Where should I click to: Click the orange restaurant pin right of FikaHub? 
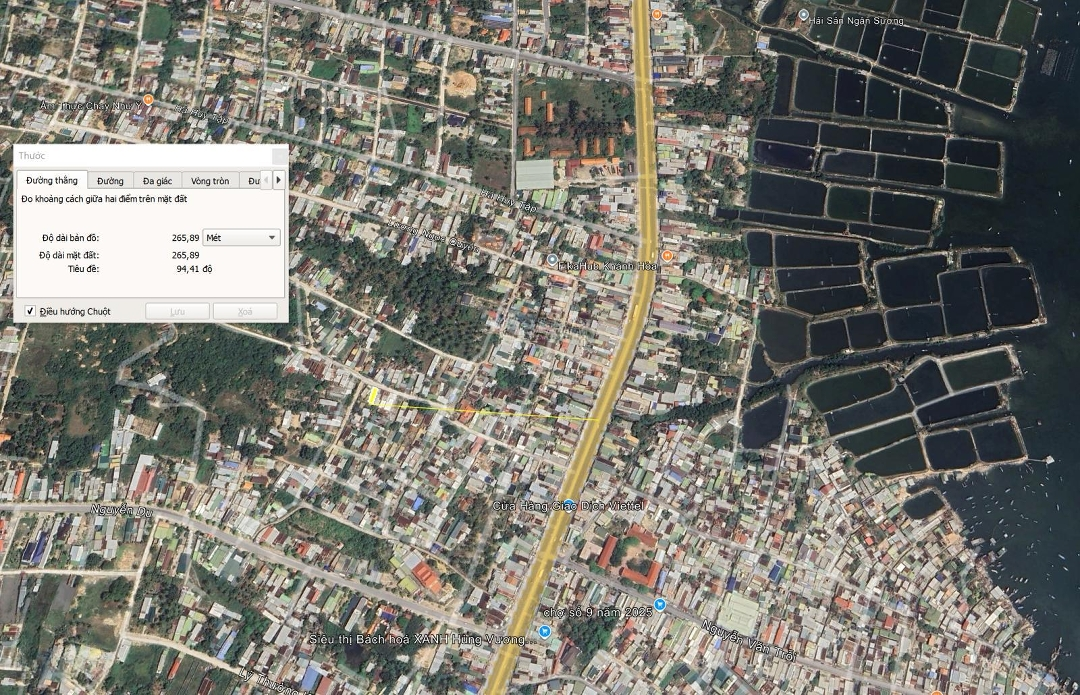pyautogui.click(x=668, y=257)
